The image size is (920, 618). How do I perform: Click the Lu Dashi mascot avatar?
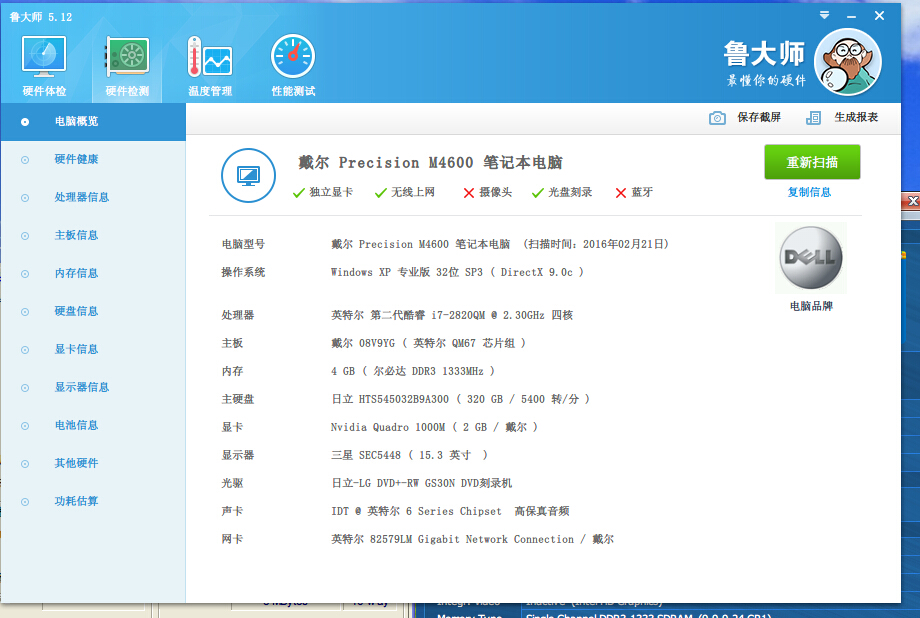(847, 60)
